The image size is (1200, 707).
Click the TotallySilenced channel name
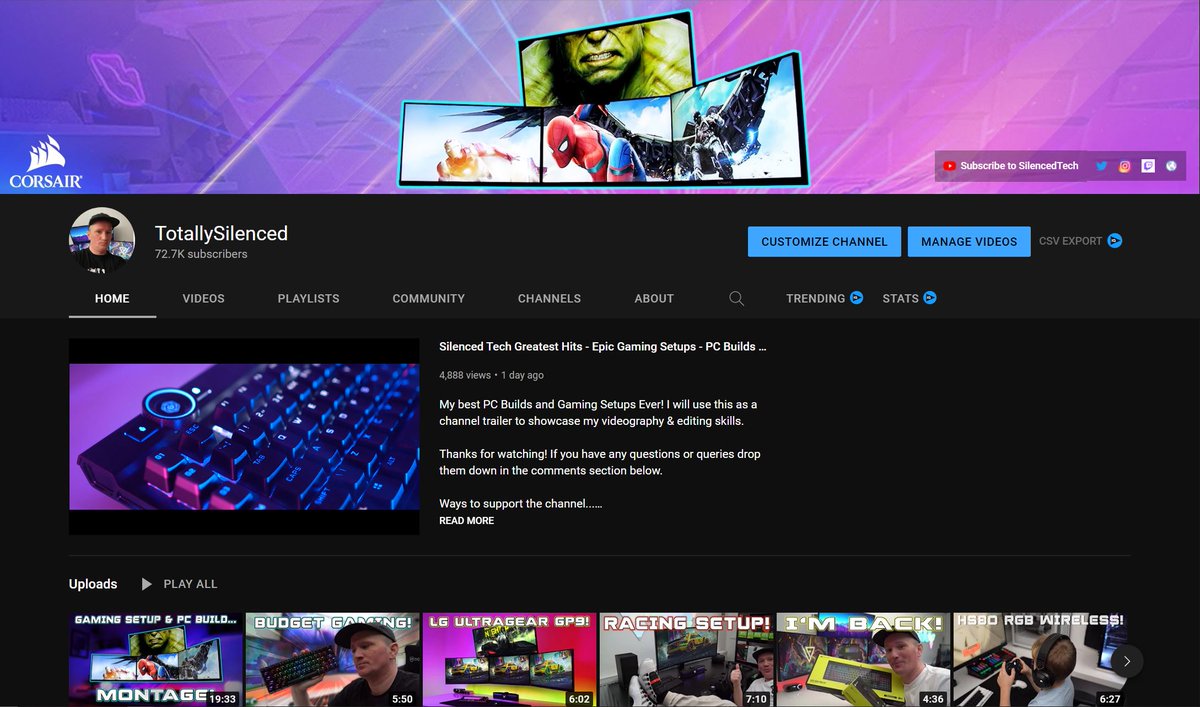point(221,233)
